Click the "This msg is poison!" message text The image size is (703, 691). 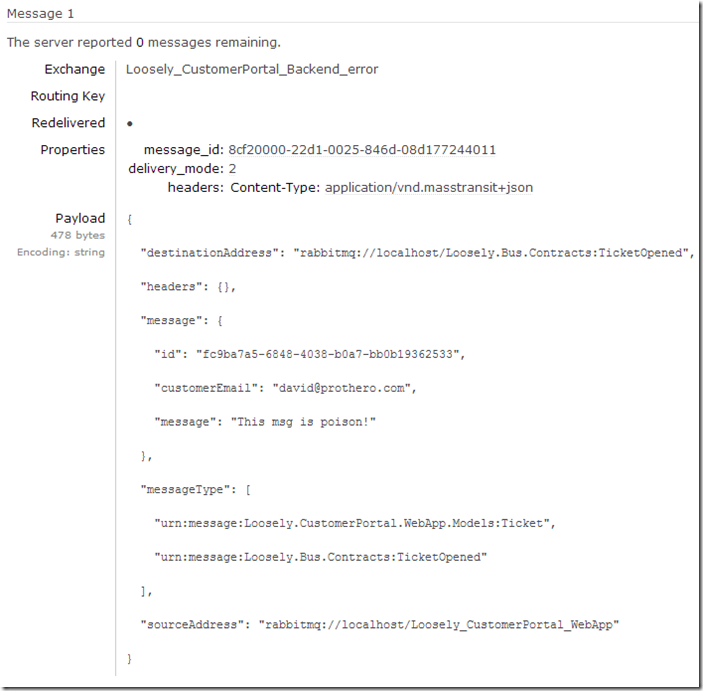coord(303,422)
